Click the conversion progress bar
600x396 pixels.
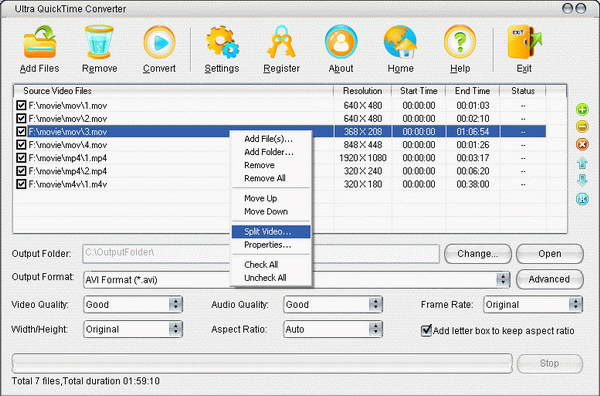pyautogui.click(x=262, y=363)
